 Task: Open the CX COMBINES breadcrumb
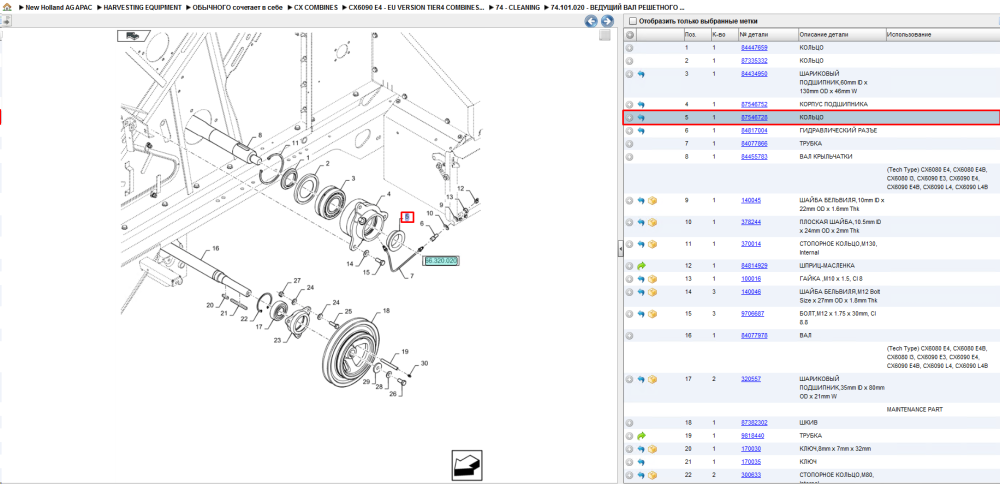tap(316, 8)
